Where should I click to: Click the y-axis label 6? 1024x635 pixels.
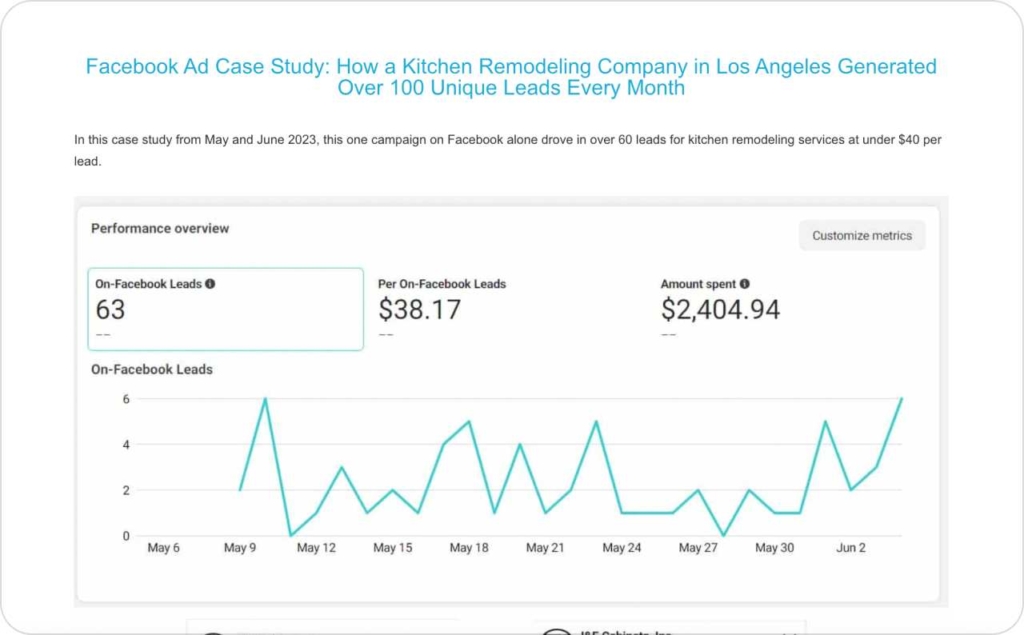coord(126,399)
